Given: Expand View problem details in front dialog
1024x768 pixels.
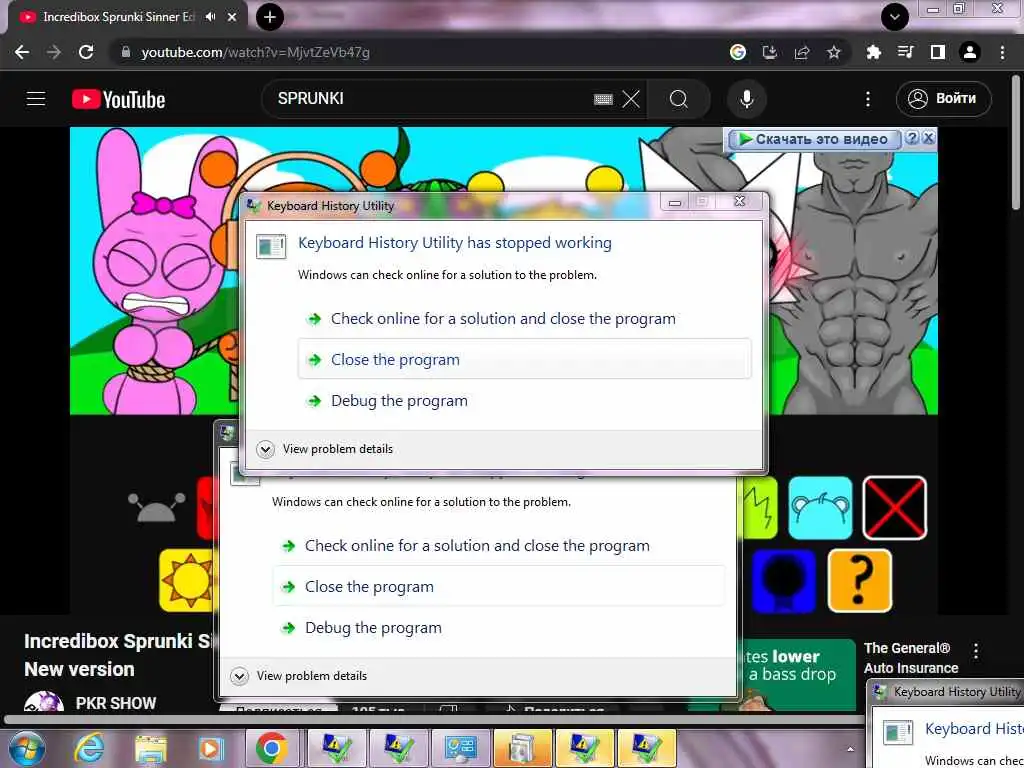Looking at the screenshot, I should (x=325, y=449).
